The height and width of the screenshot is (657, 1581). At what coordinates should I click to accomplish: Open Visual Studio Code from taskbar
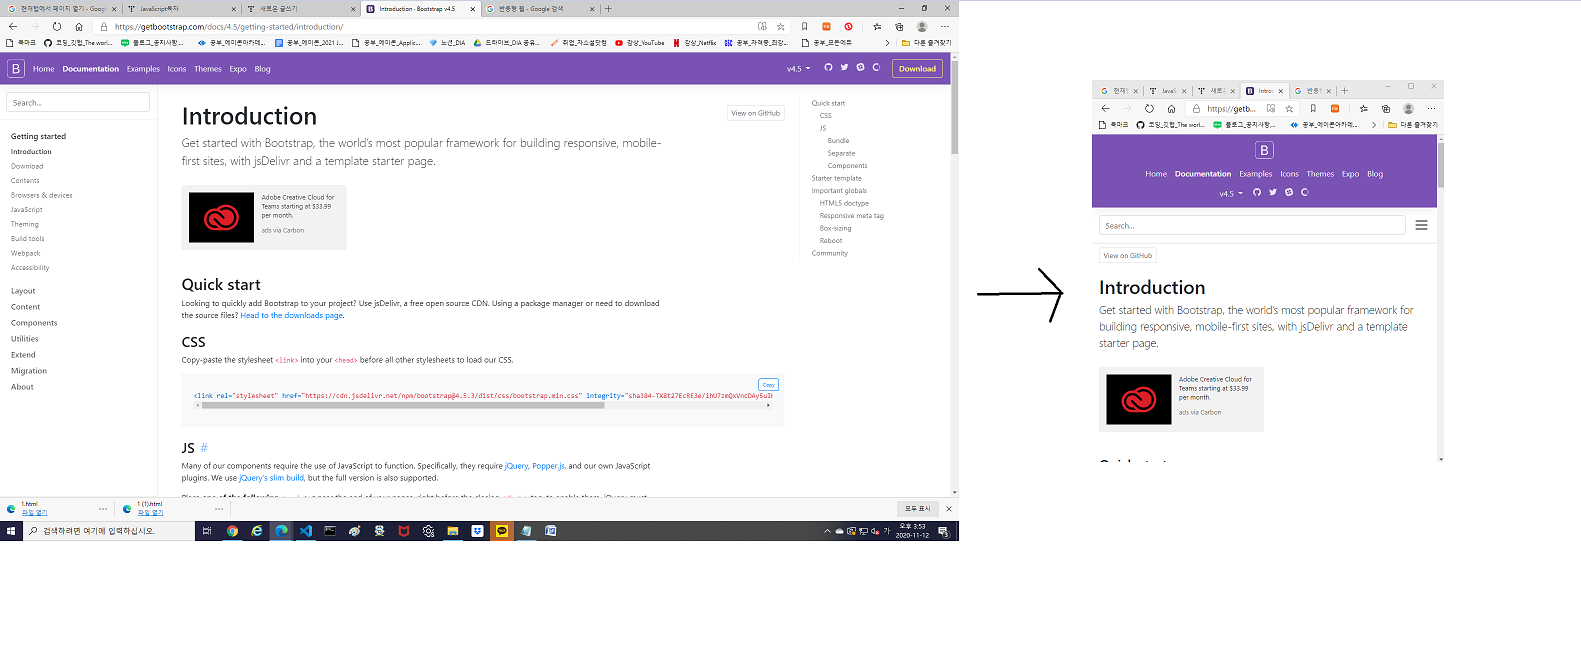(306, 531)
